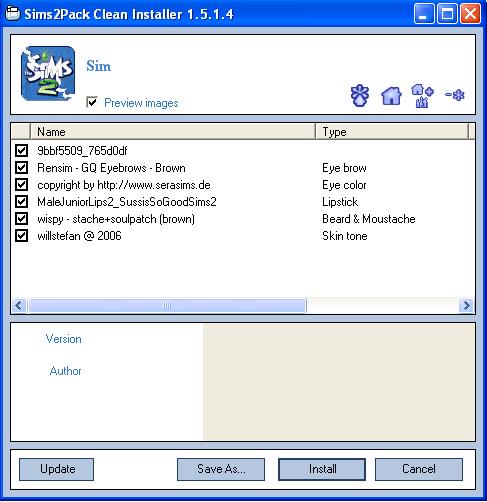
Task: Click the Save As... button
Action: (x=221, y=469)
